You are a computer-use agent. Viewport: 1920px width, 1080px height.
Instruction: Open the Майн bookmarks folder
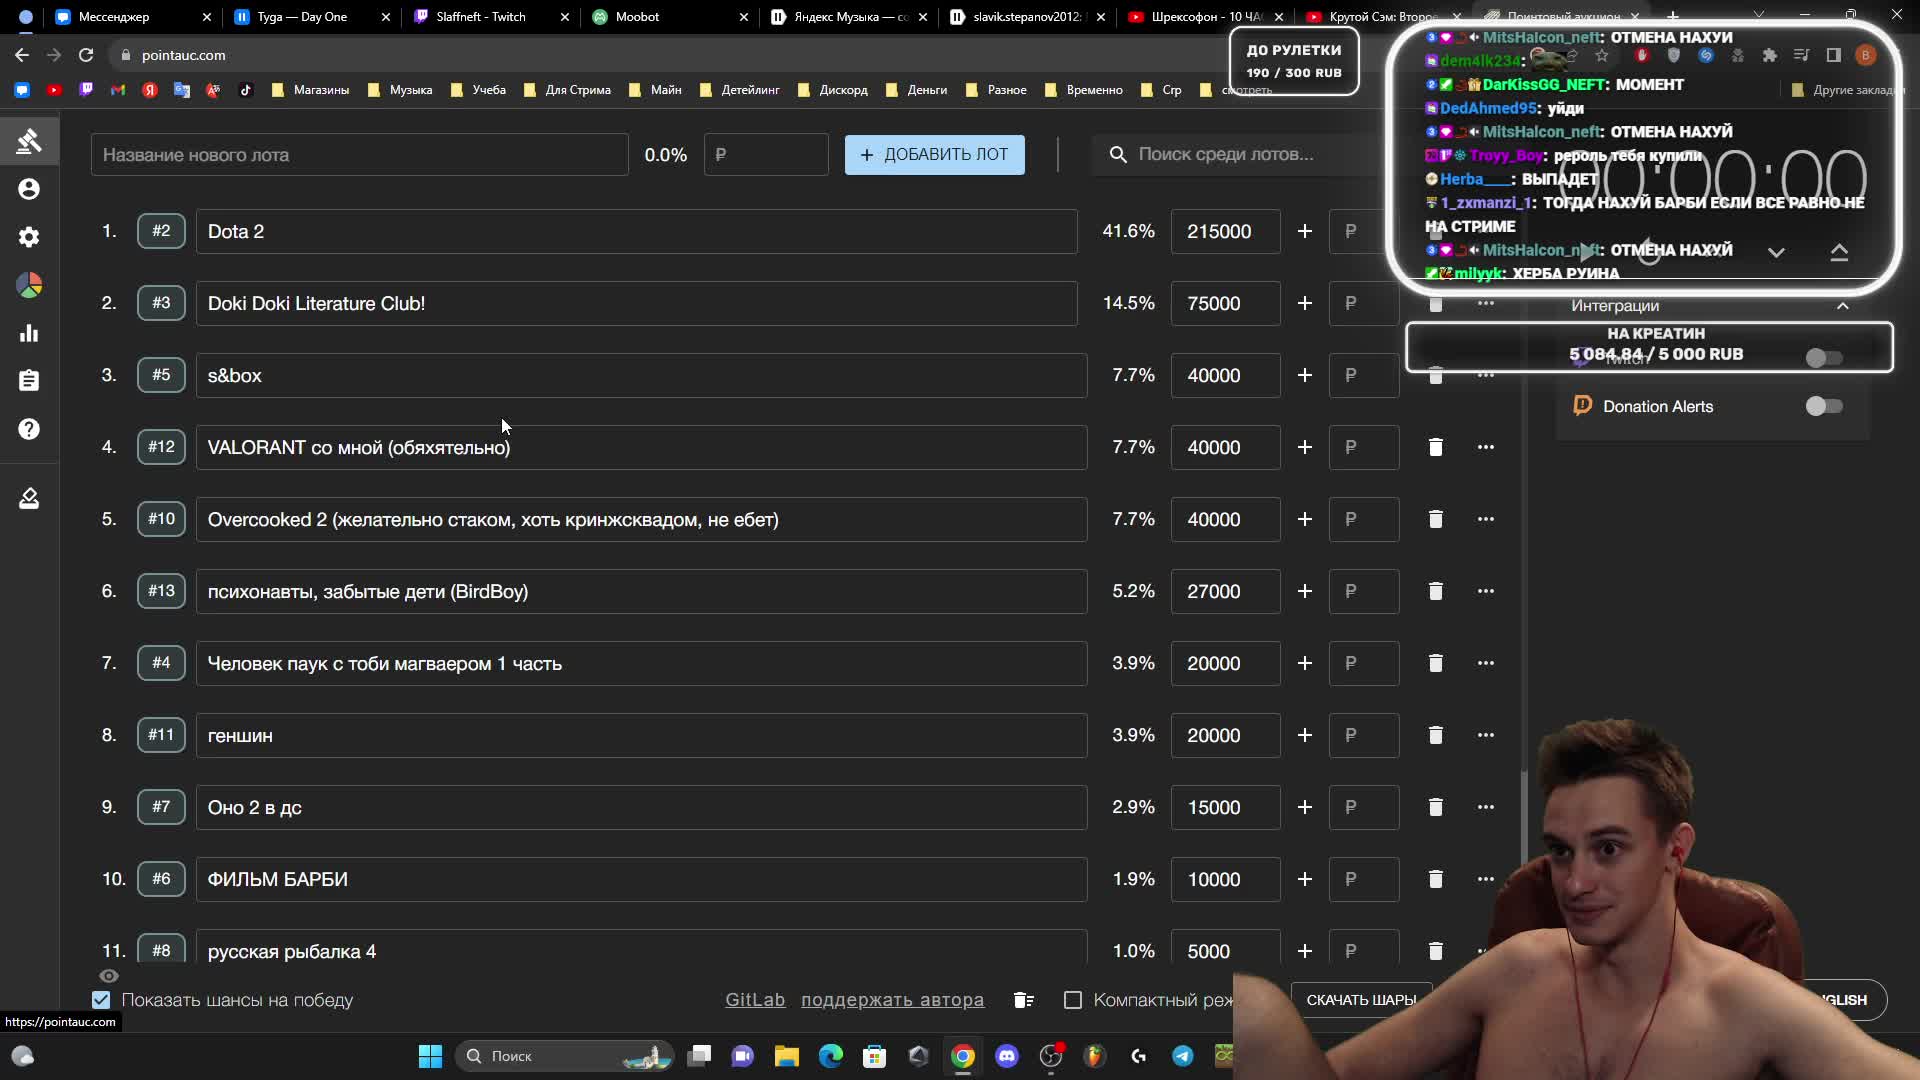click(x=656, y=90)
